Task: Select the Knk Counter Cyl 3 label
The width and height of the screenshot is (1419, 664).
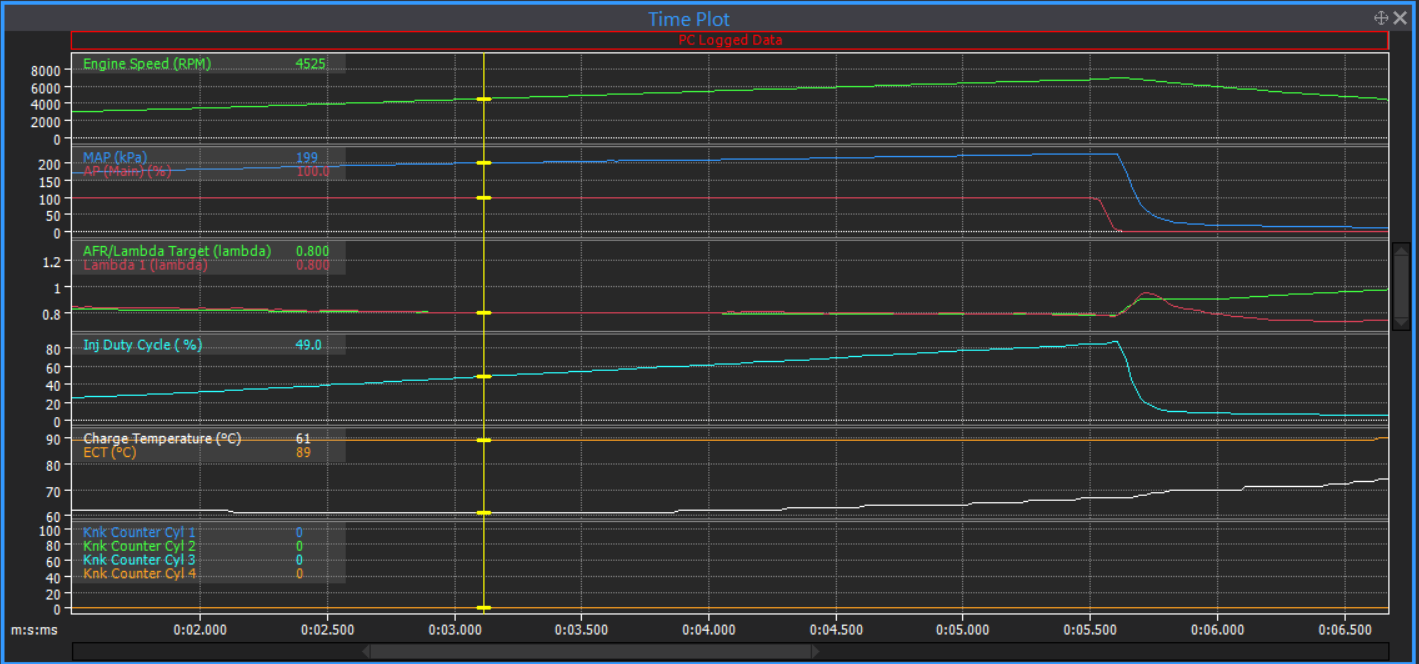Action: pos(140,560)
